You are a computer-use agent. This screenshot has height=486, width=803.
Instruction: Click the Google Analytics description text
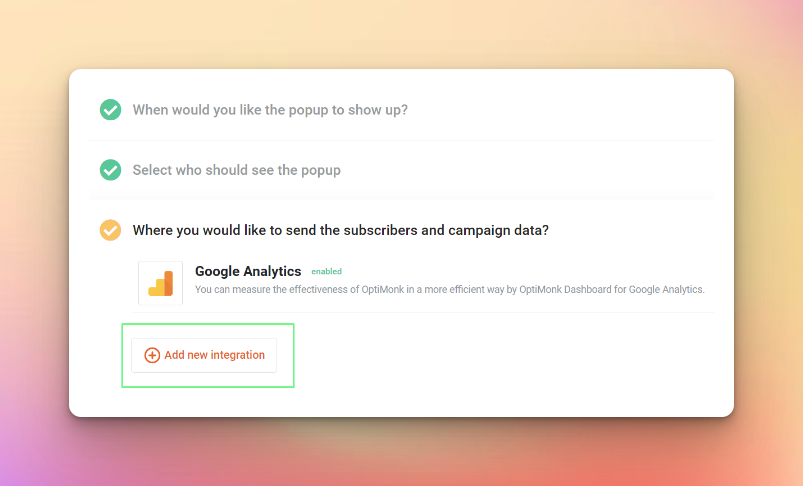point(450,289)
